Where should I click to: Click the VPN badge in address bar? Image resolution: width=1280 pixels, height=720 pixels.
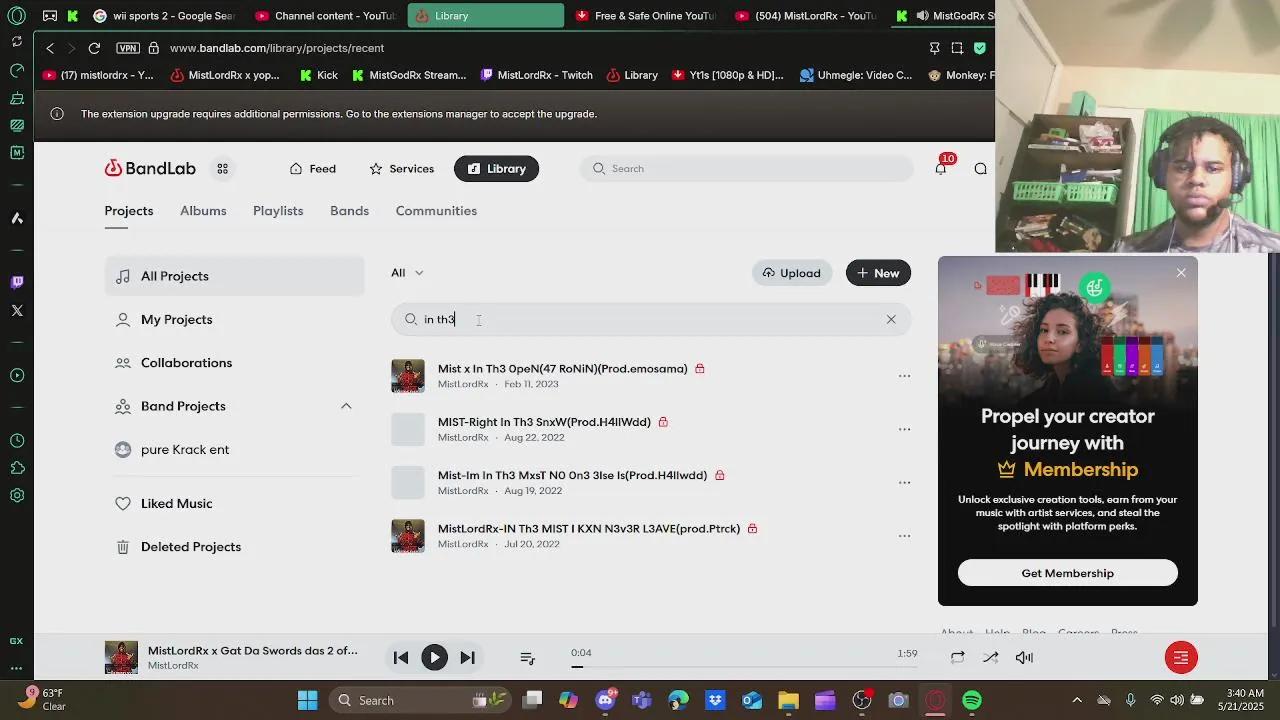point(128,48)
